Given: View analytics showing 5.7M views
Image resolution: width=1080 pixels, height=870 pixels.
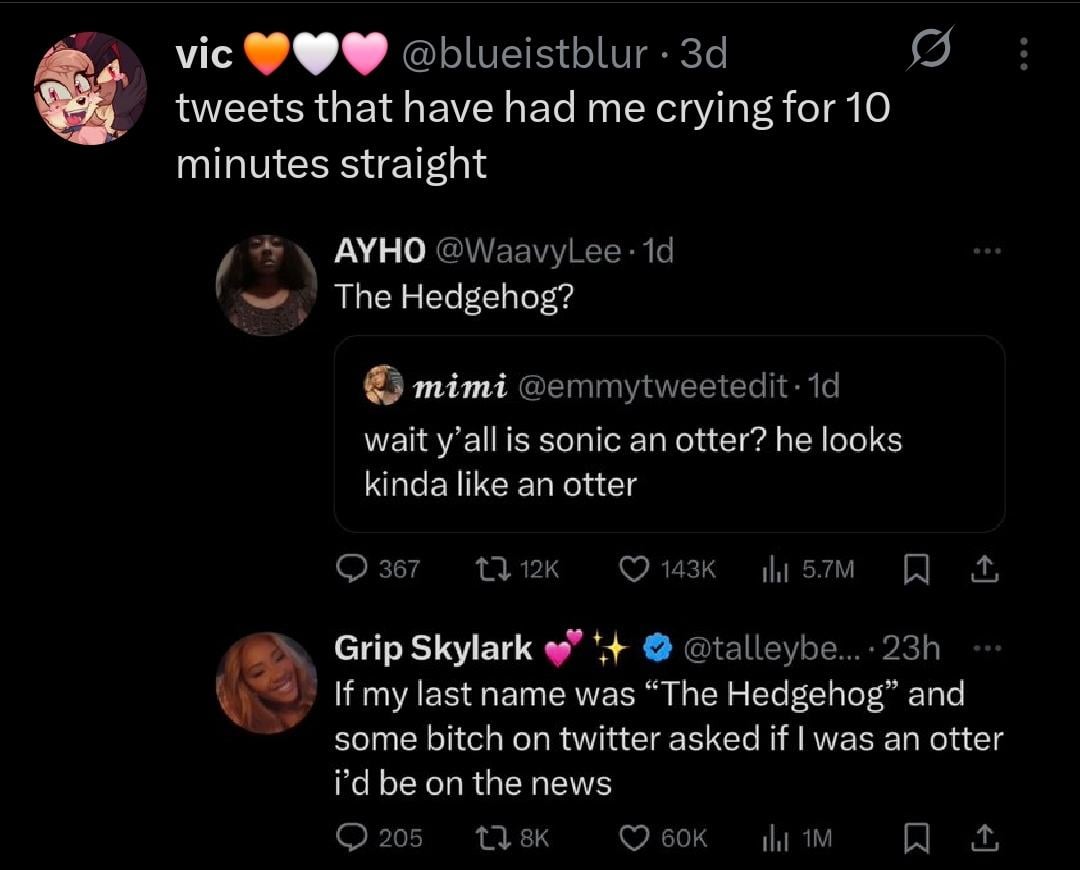Looking at the screenshot, I should [x=808, y=570].
